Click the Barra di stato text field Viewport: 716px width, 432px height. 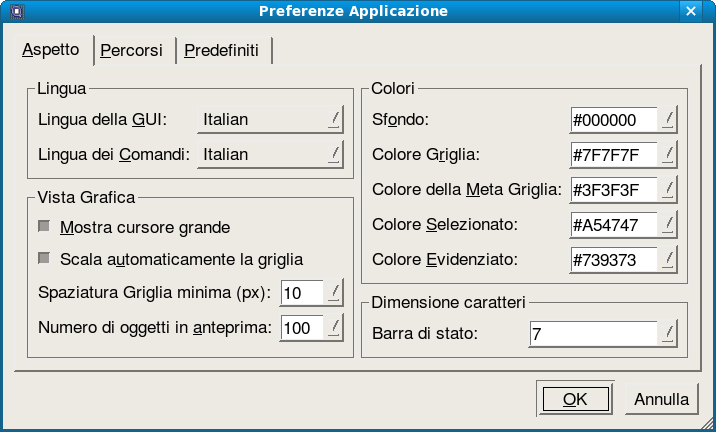tap(594, 334)
